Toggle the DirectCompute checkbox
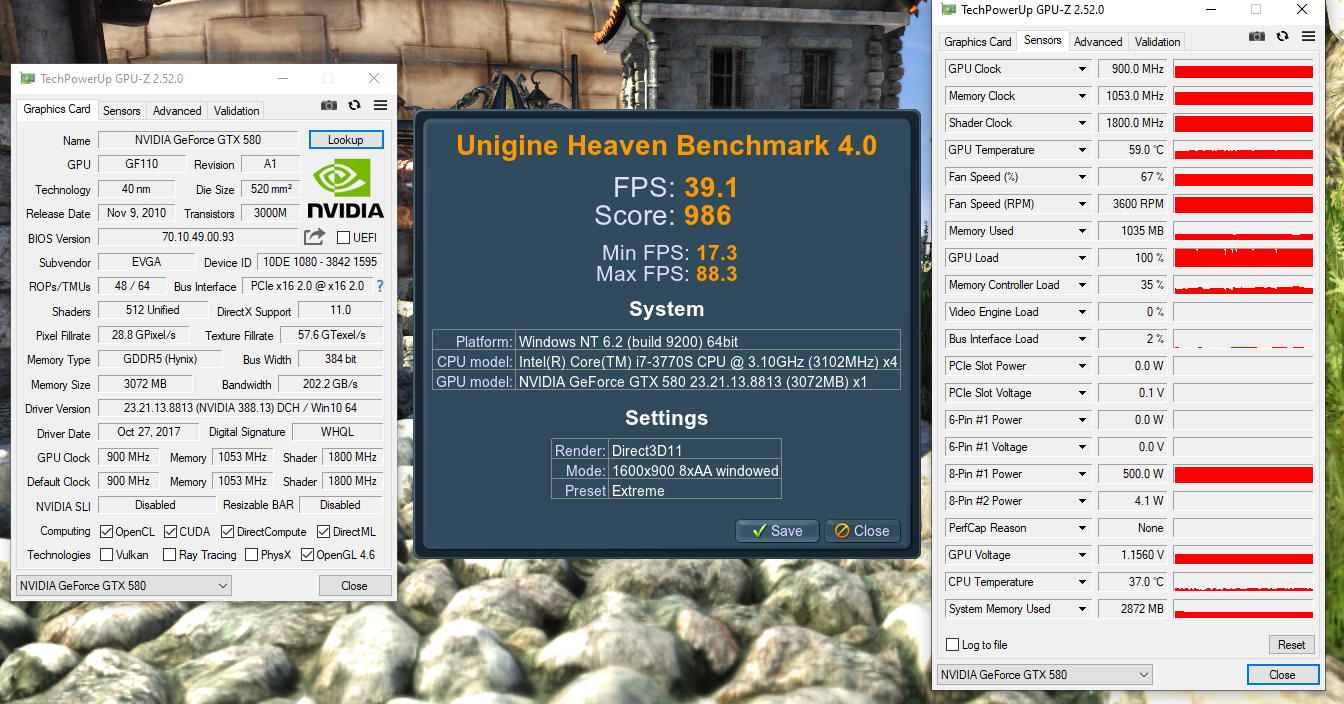Image resolution: width=1344 pixels, height=704 pixels. [x=227, y=531]
